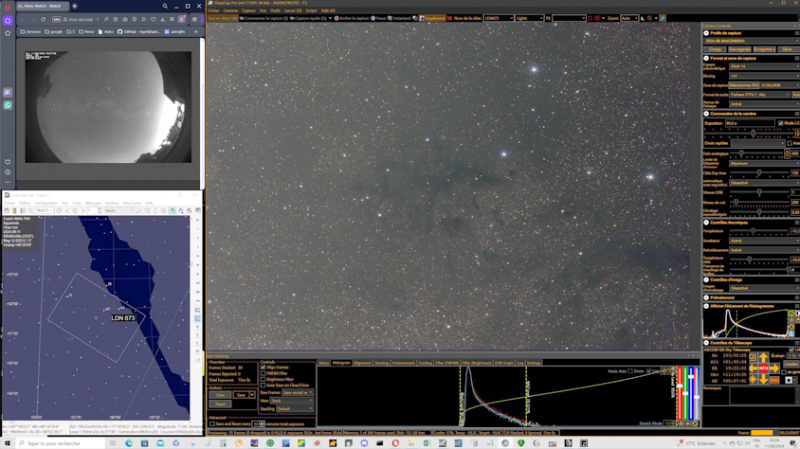The height and width of the screenshot is (449, 800).
Task: Switch to the Drift Graph tab
Action: [504, 363]
